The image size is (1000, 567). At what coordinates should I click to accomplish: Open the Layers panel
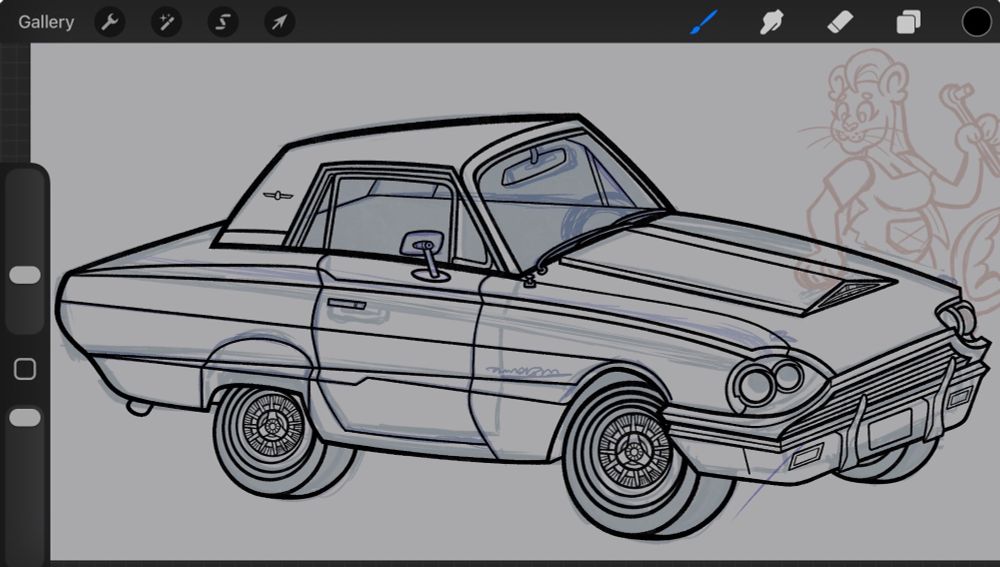(908, 22)
